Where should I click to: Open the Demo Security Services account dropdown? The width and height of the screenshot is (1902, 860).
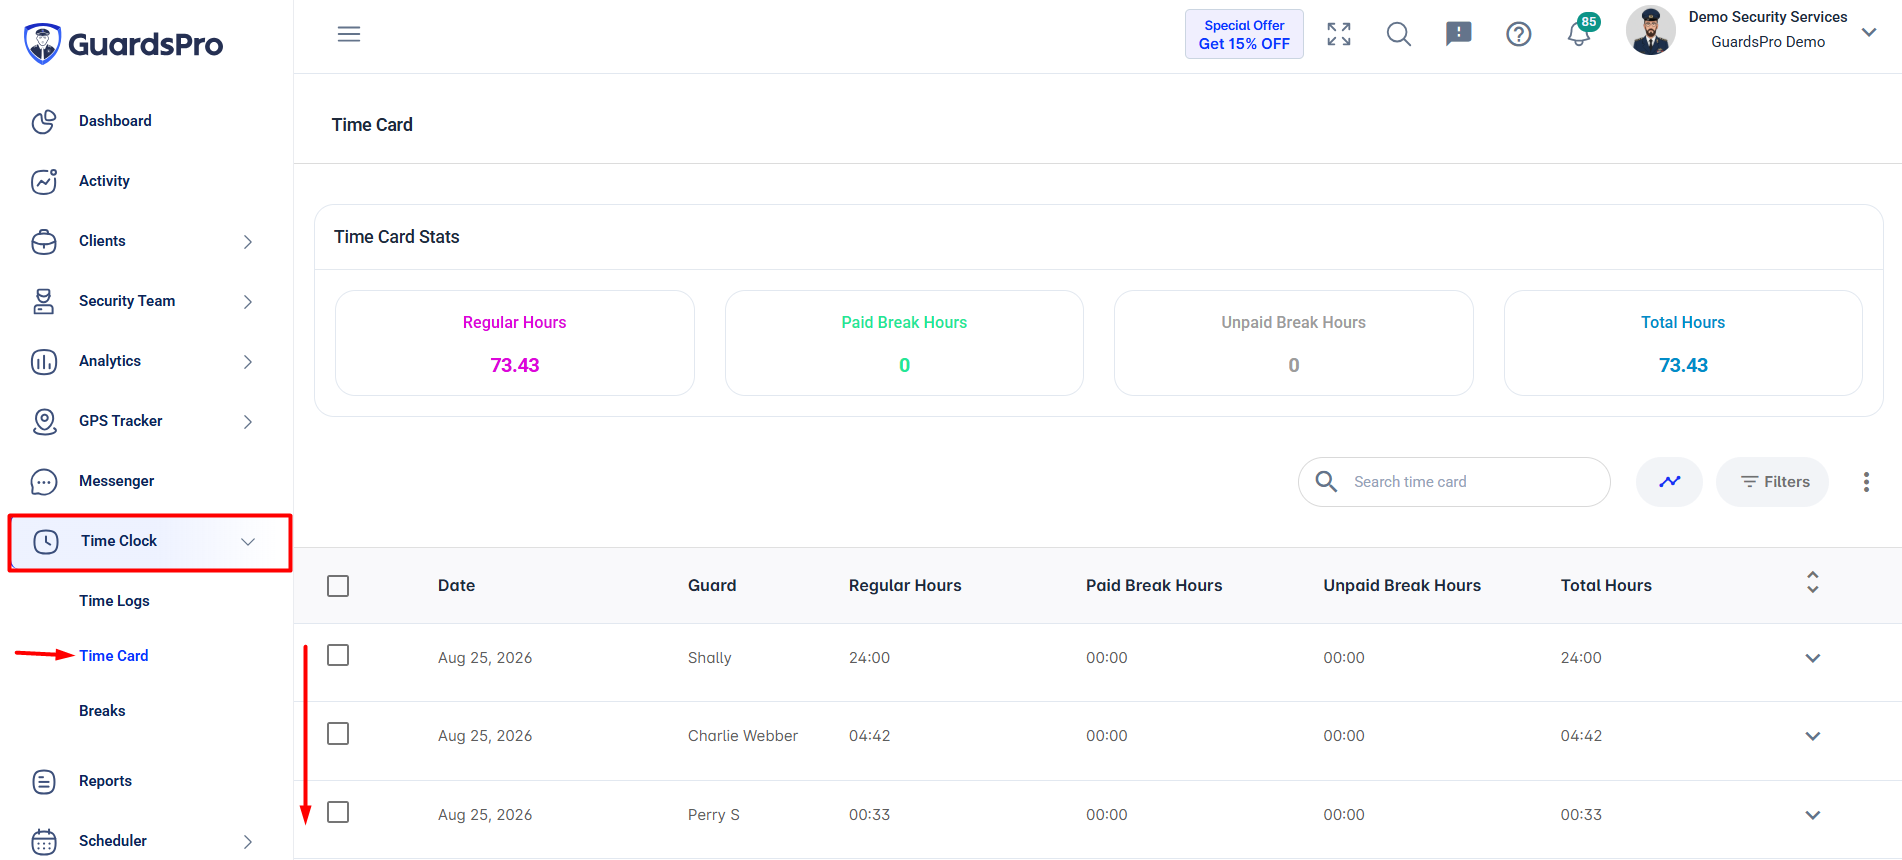[1868, 32]
